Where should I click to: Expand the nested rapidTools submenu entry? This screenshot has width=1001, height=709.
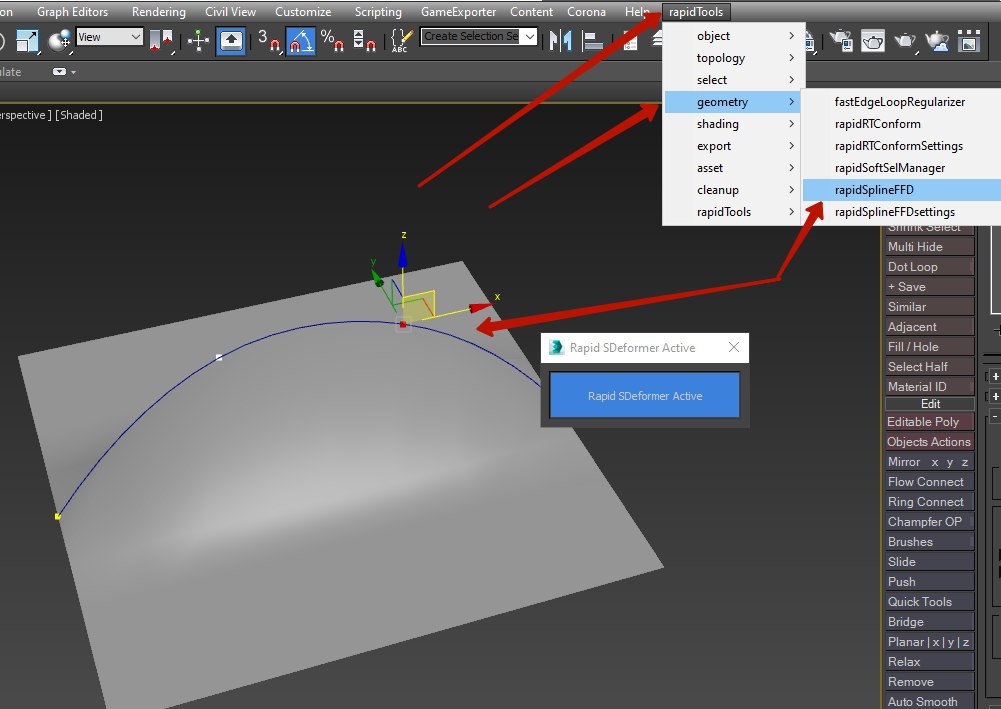tap(734, 212)
